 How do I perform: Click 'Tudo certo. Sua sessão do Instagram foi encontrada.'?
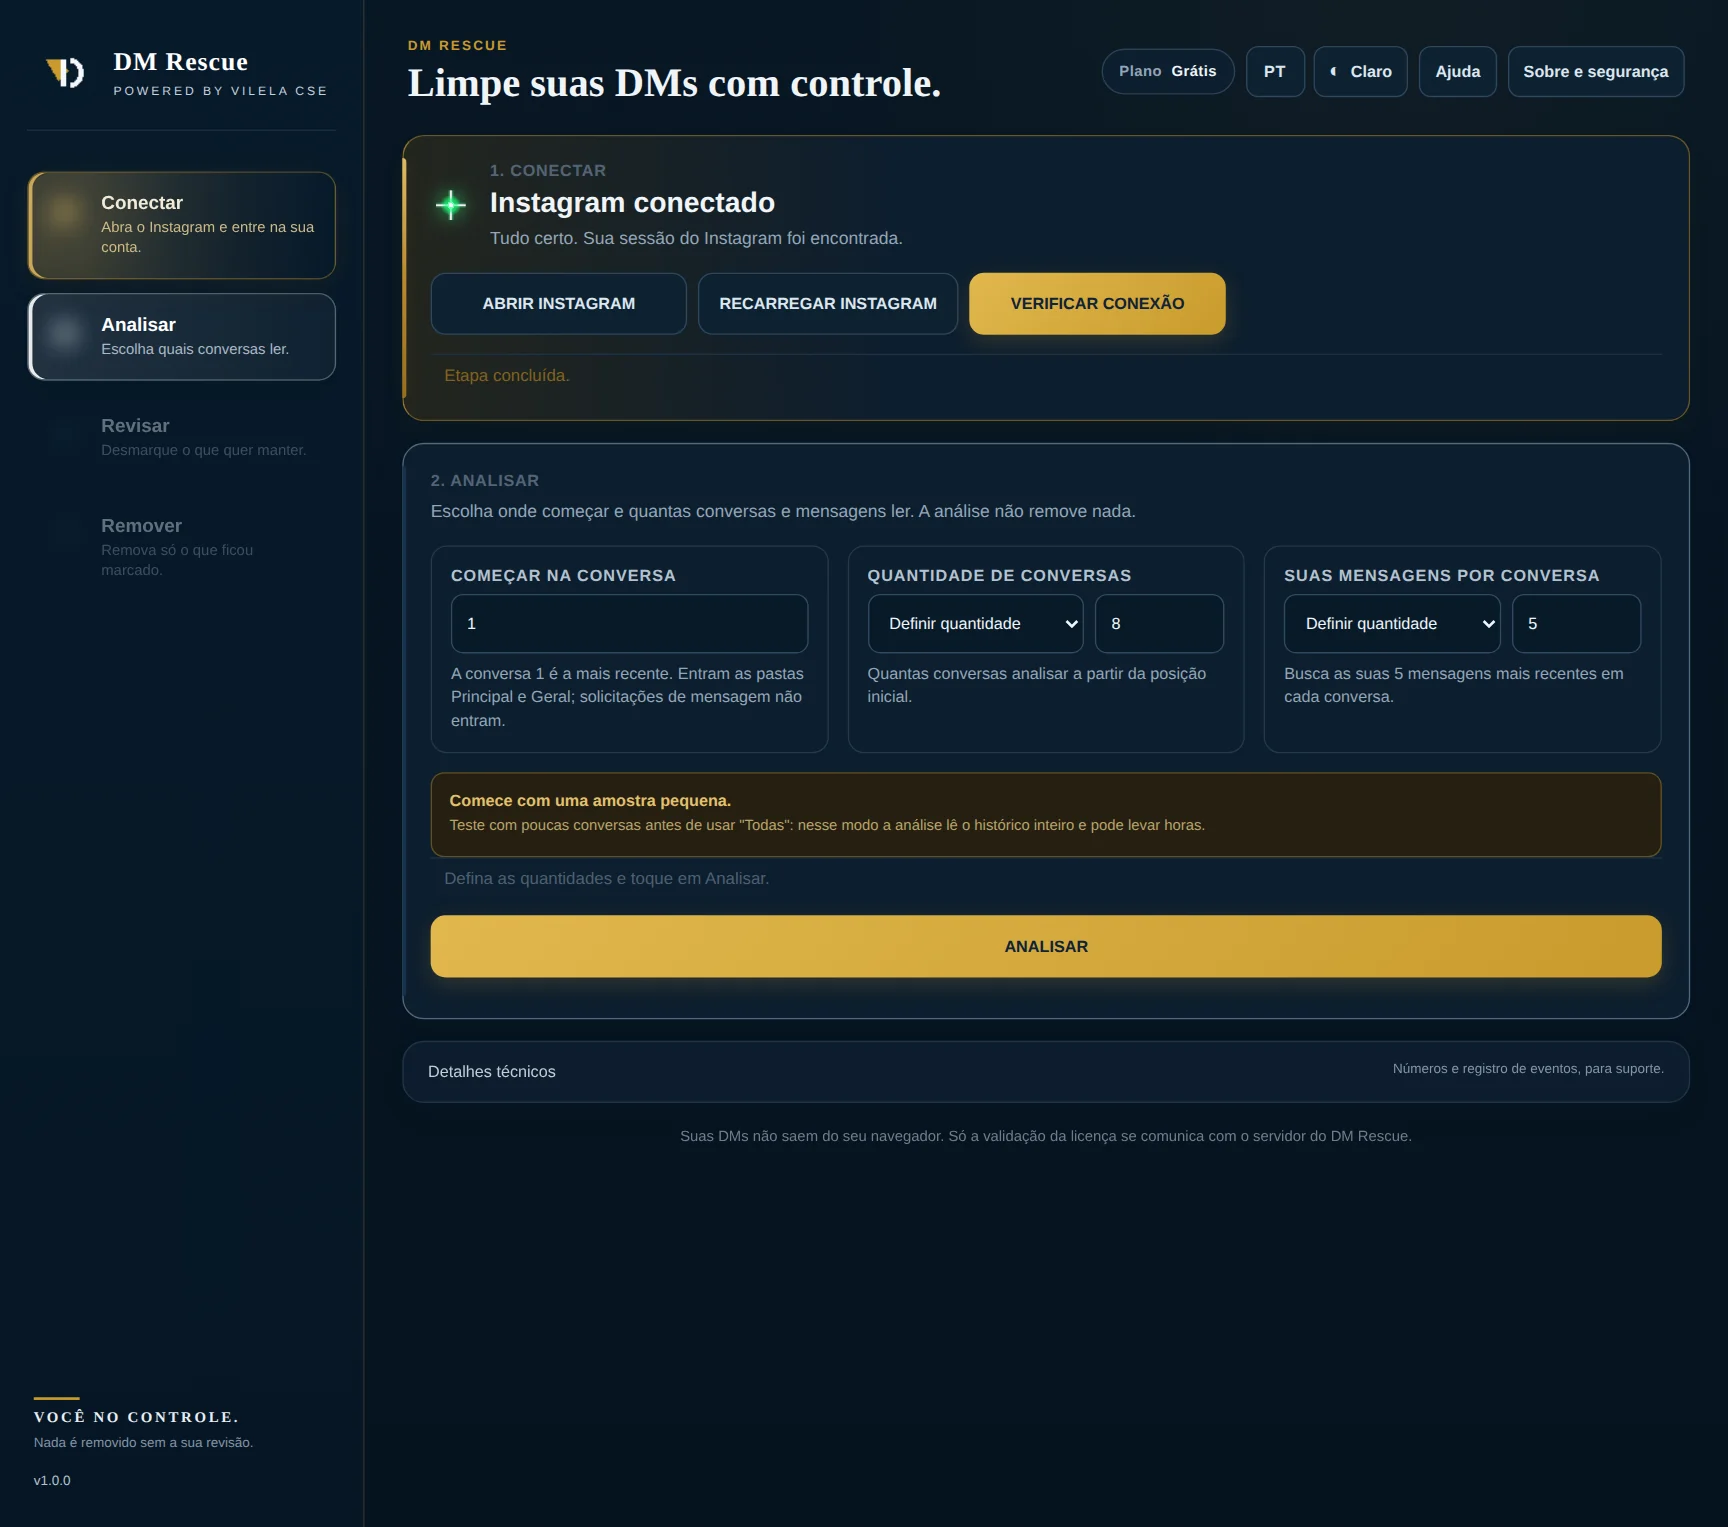pos(696,239)
